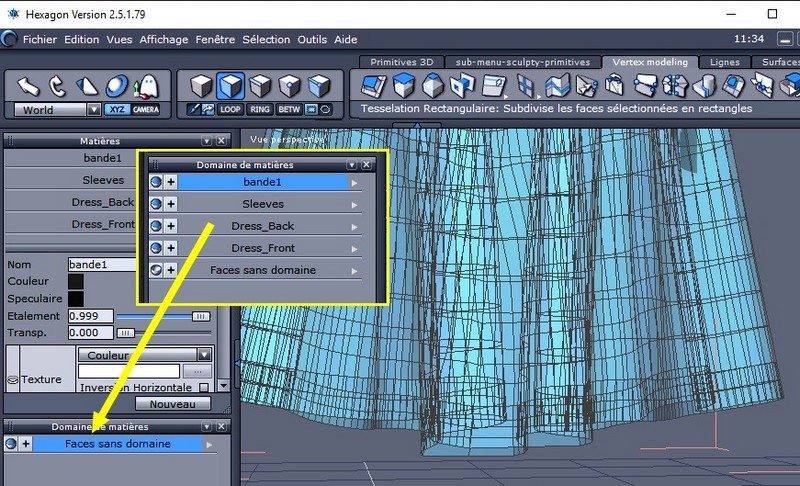The width and height of the screenshot is (800, 486).
Task: Toggle the sphere icon beside Dress_Front domain
Action: point(156,248)
